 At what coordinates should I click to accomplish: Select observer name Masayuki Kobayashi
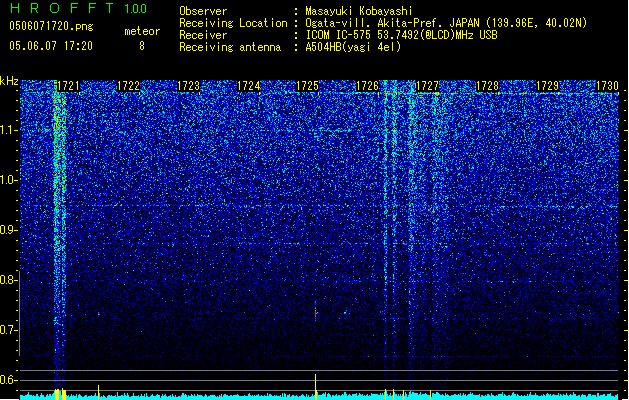pyautogui.click(x=359, y=11)
